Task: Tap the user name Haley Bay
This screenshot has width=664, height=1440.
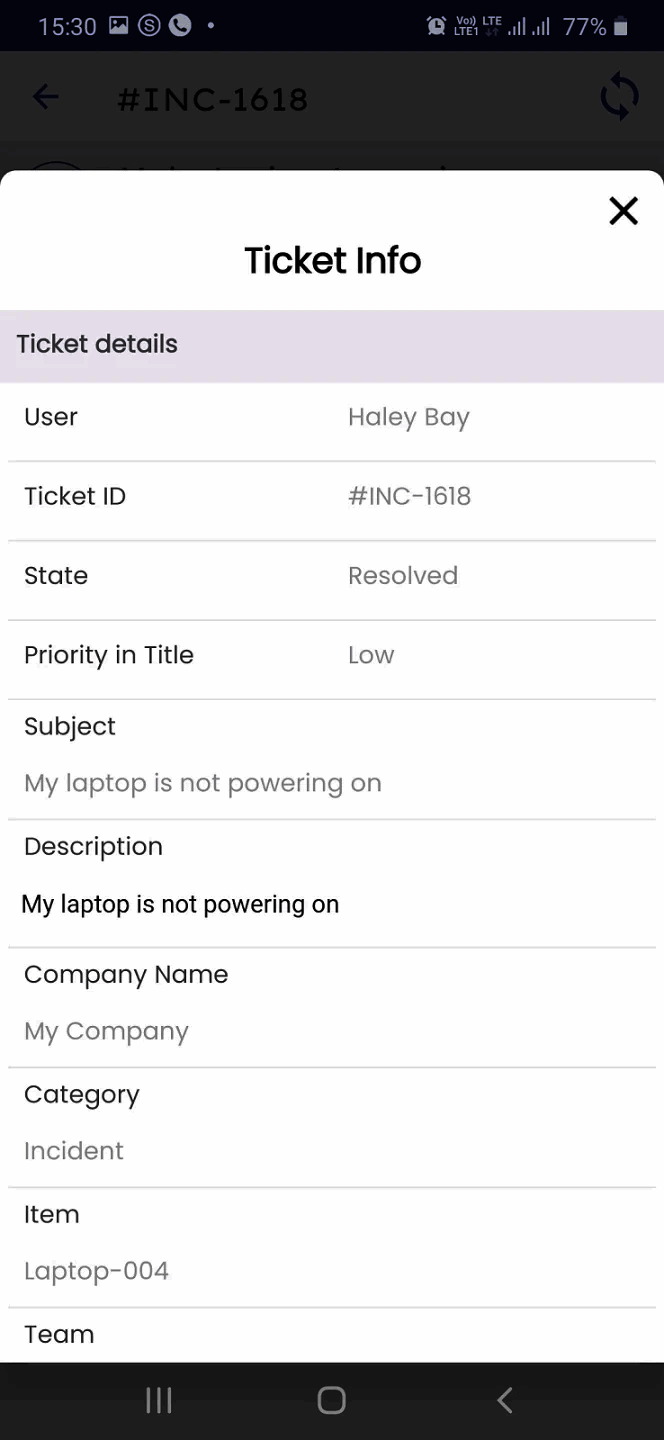Action: [408, 417]
